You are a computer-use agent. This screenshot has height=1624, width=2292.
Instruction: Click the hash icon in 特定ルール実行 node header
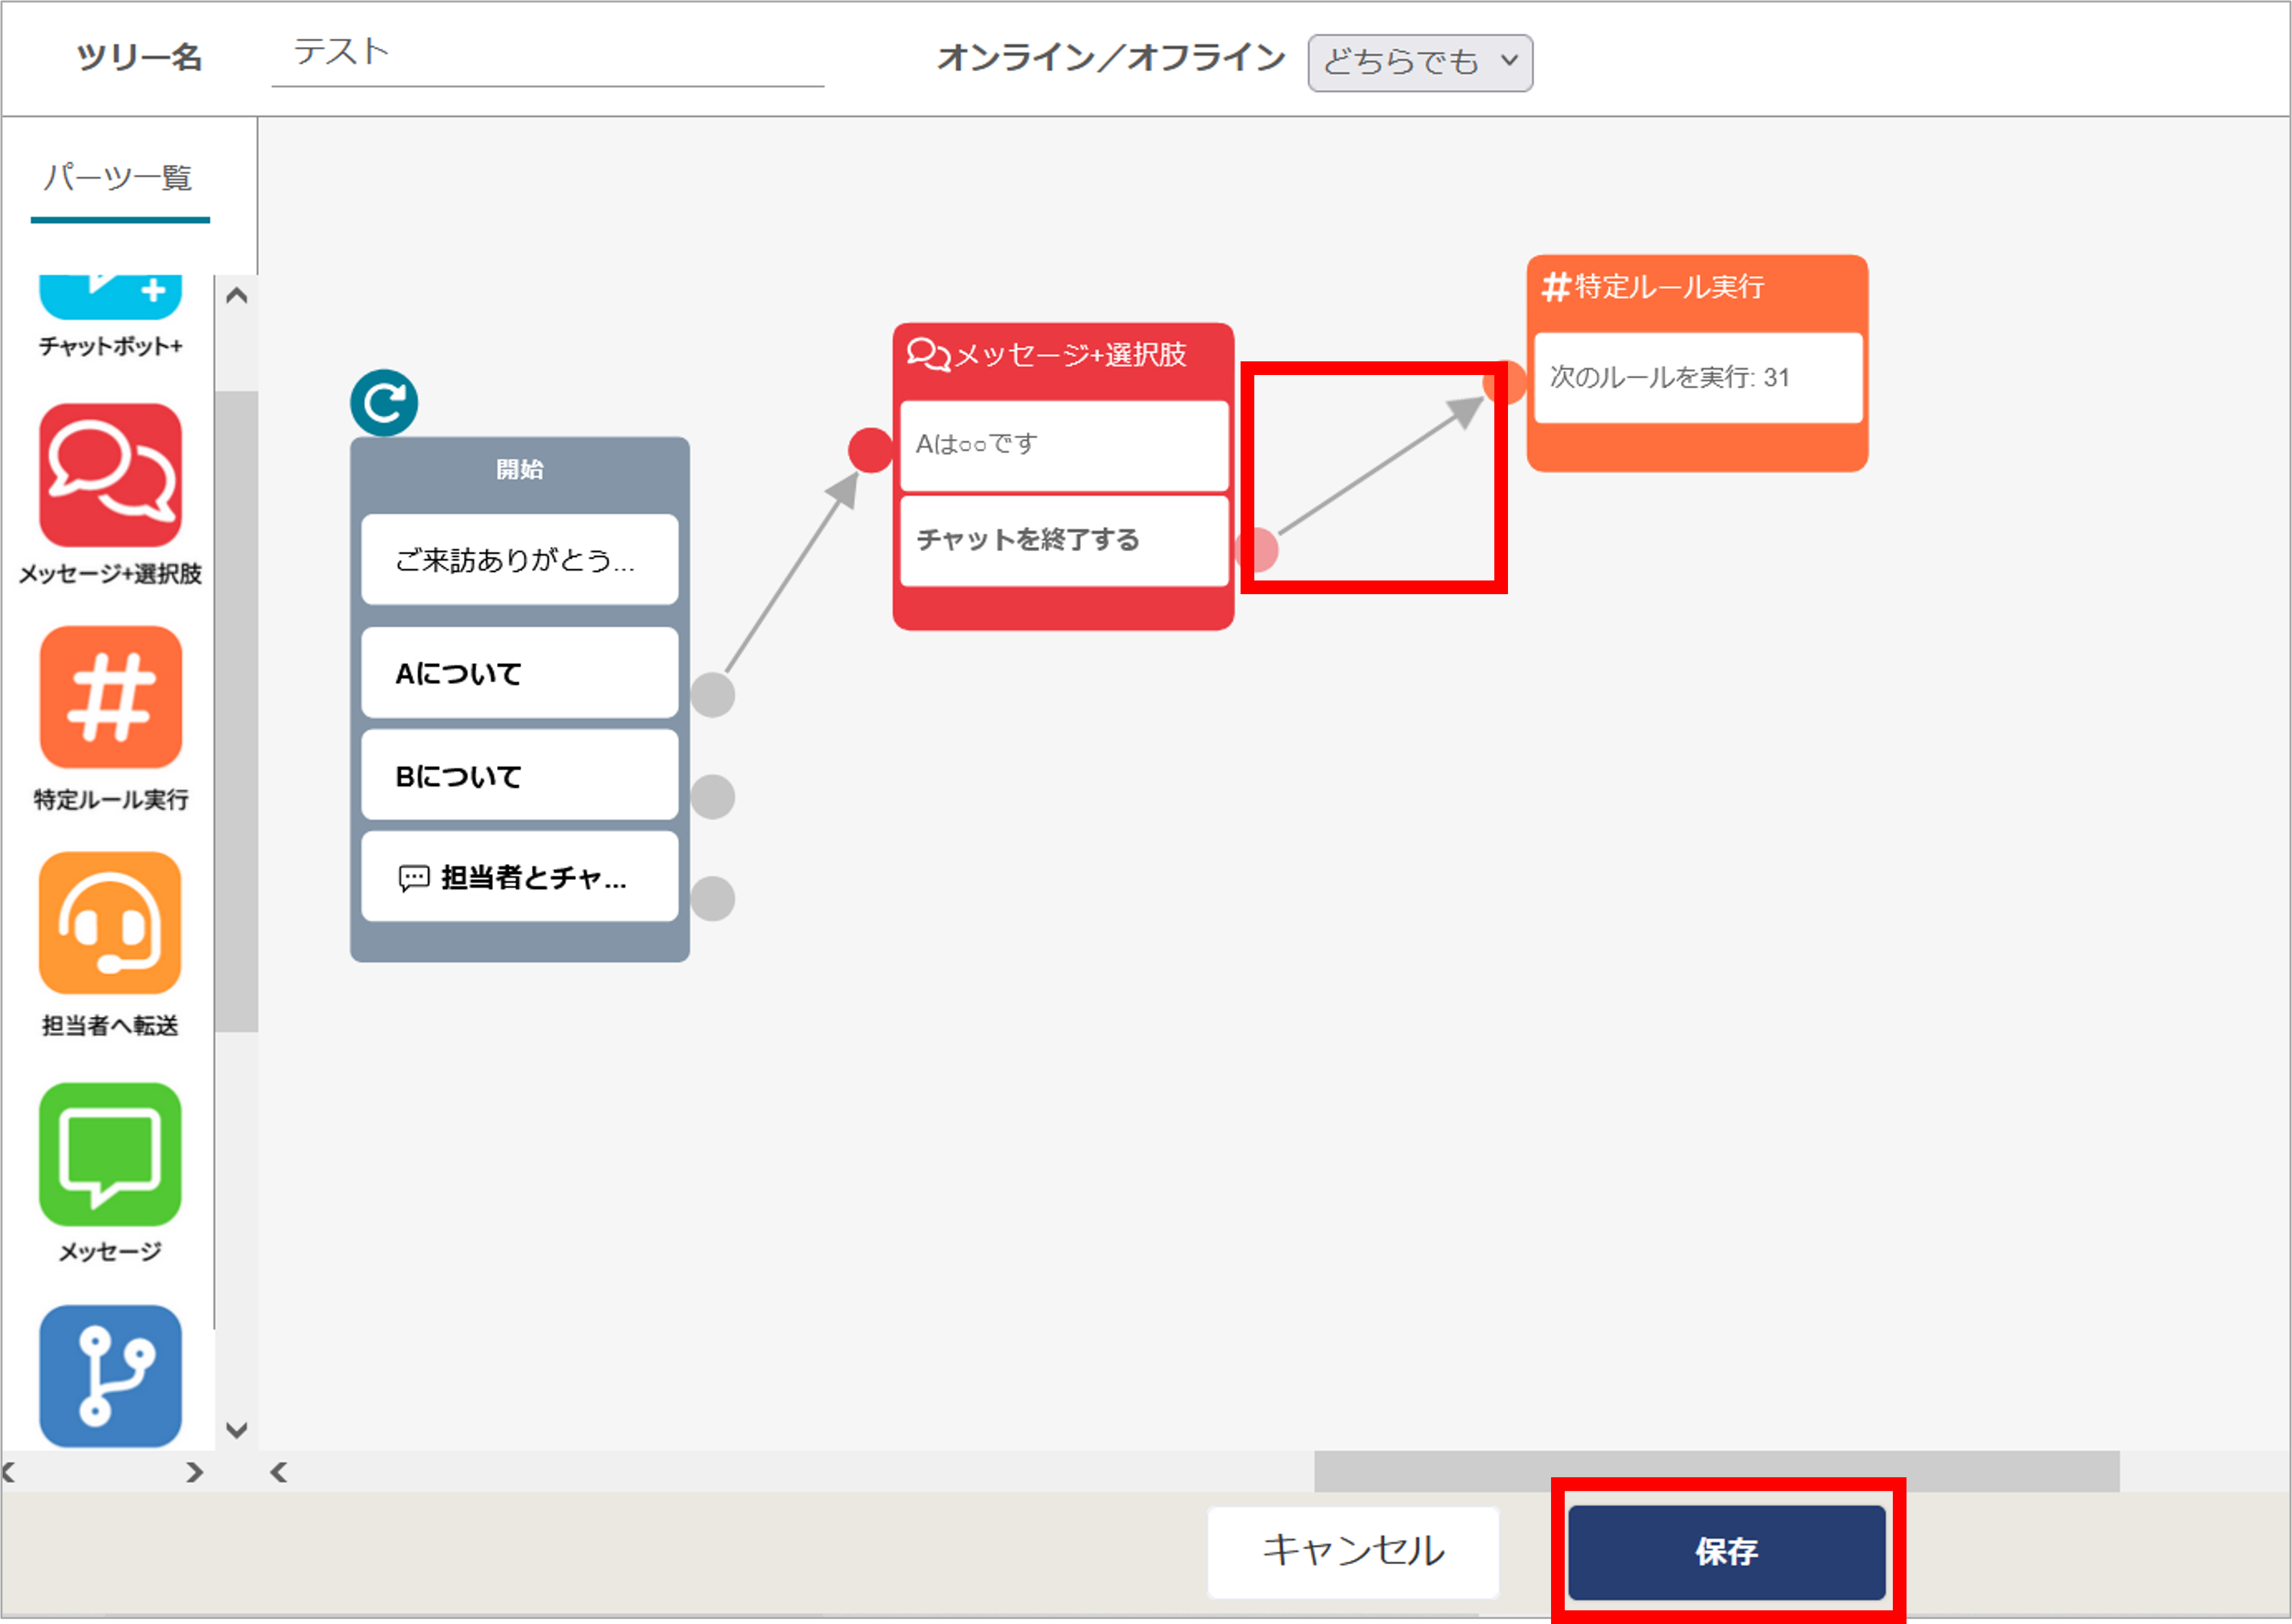(1555, 288)
